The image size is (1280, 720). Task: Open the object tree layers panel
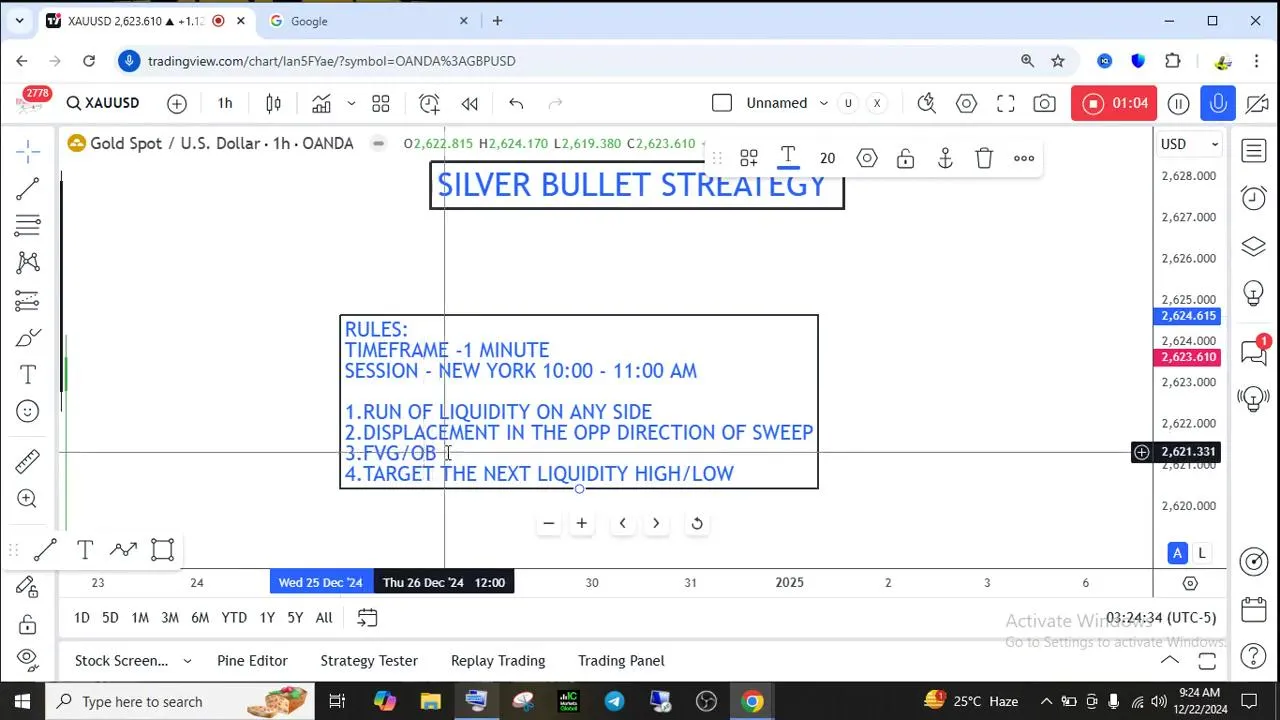pos(1253,246)
